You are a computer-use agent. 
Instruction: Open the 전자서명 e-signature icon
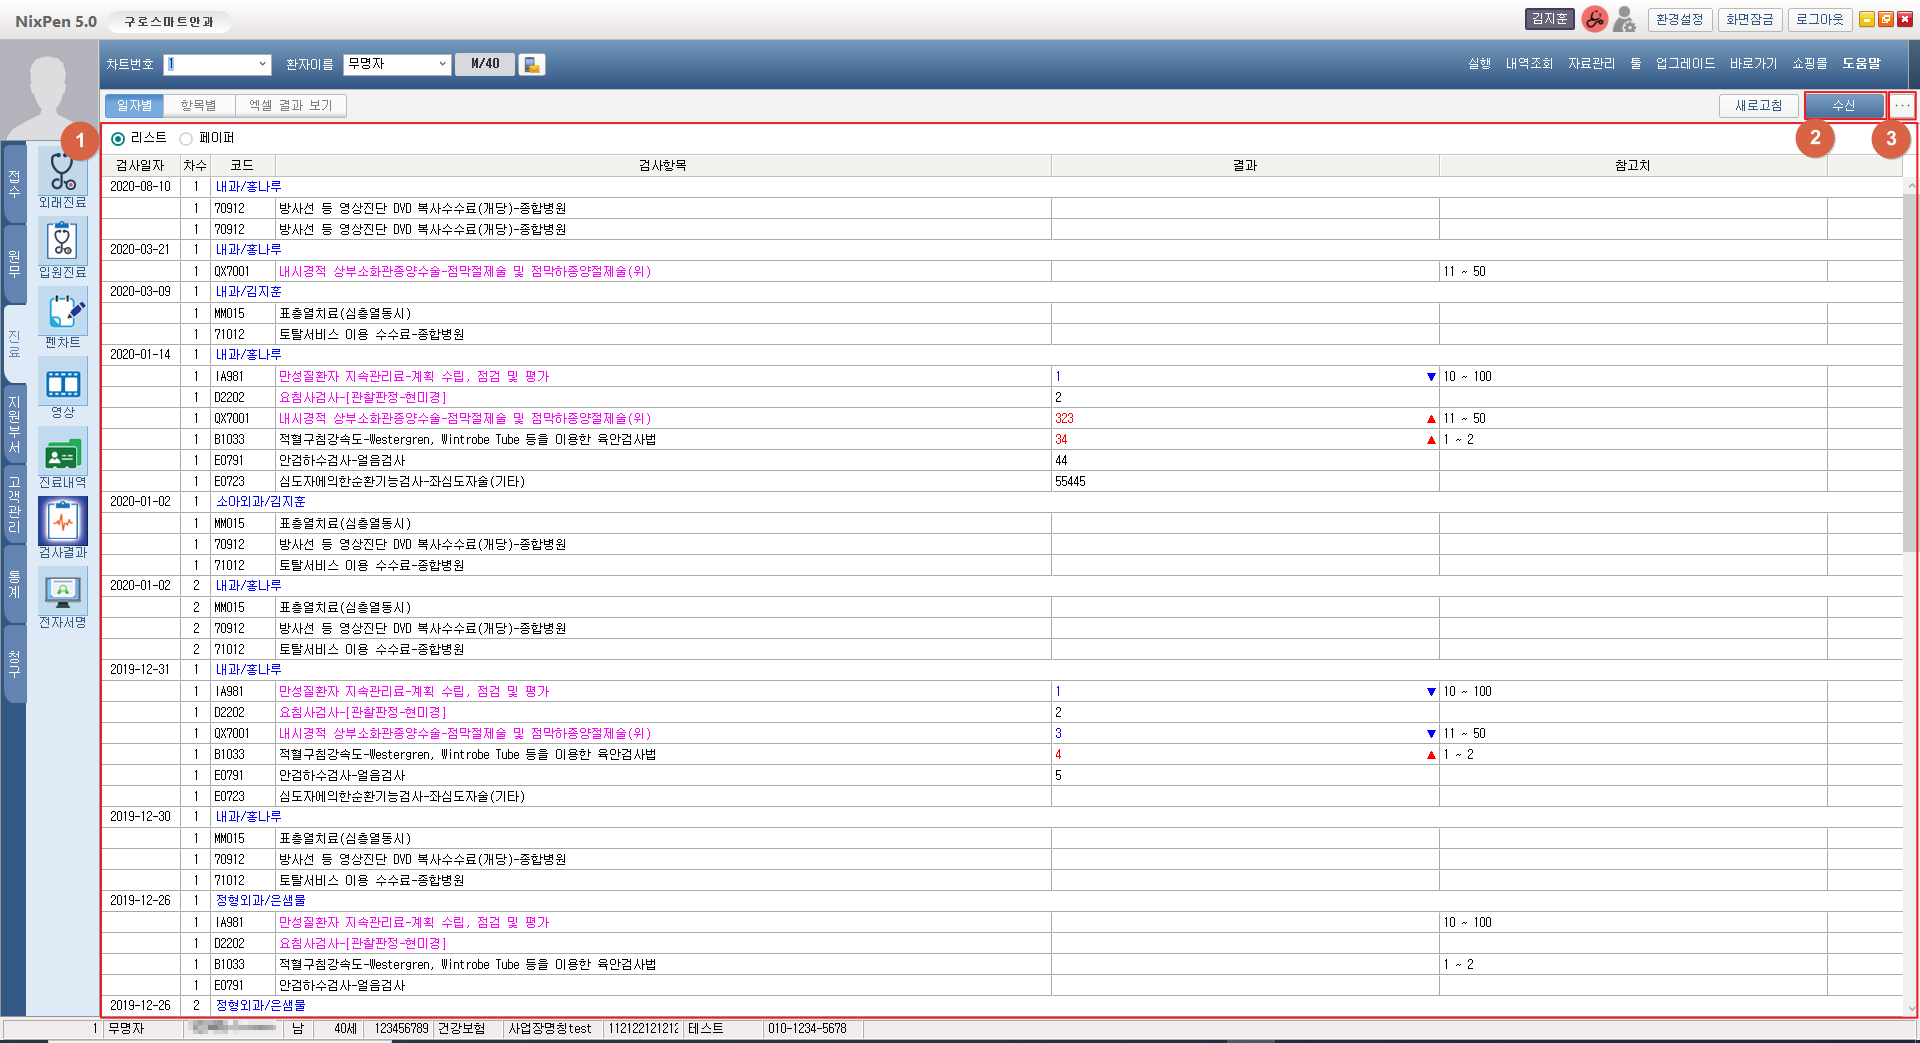point(63,594)
